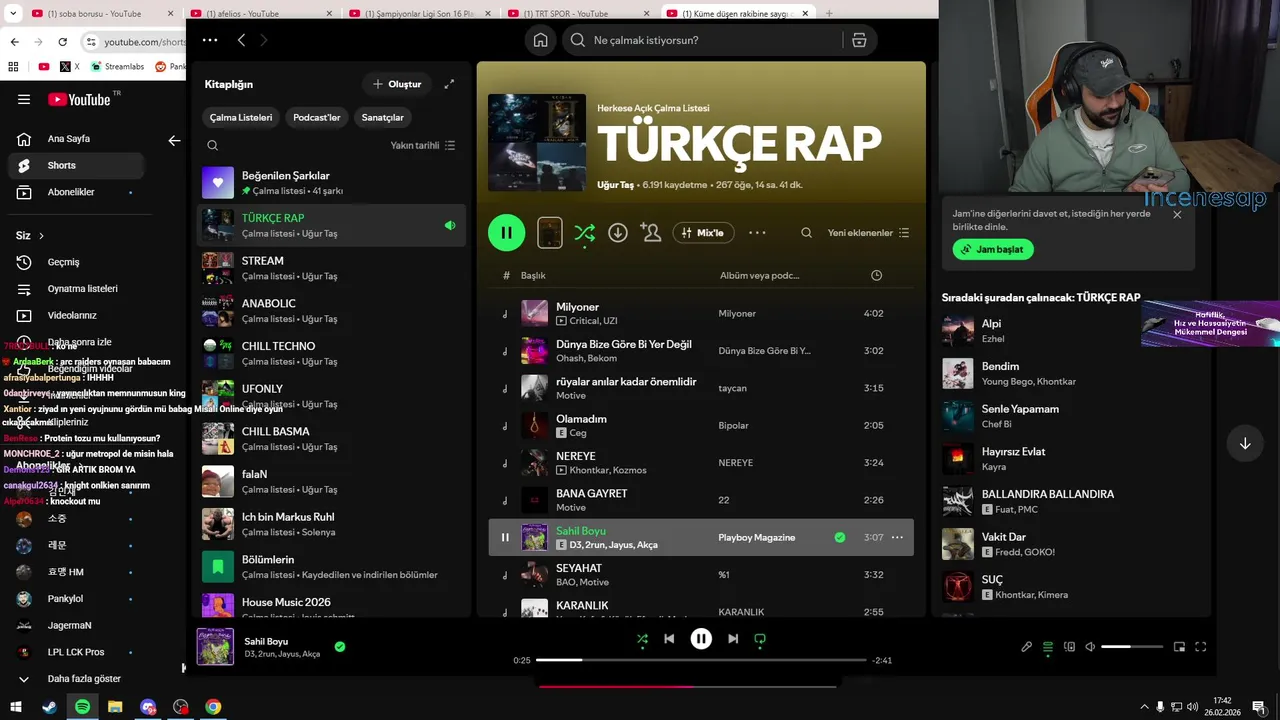The width and height of the screenshot is (1280, 720).
Task: Sort tracks by Başlık column
Action: [x=533, y=275]
